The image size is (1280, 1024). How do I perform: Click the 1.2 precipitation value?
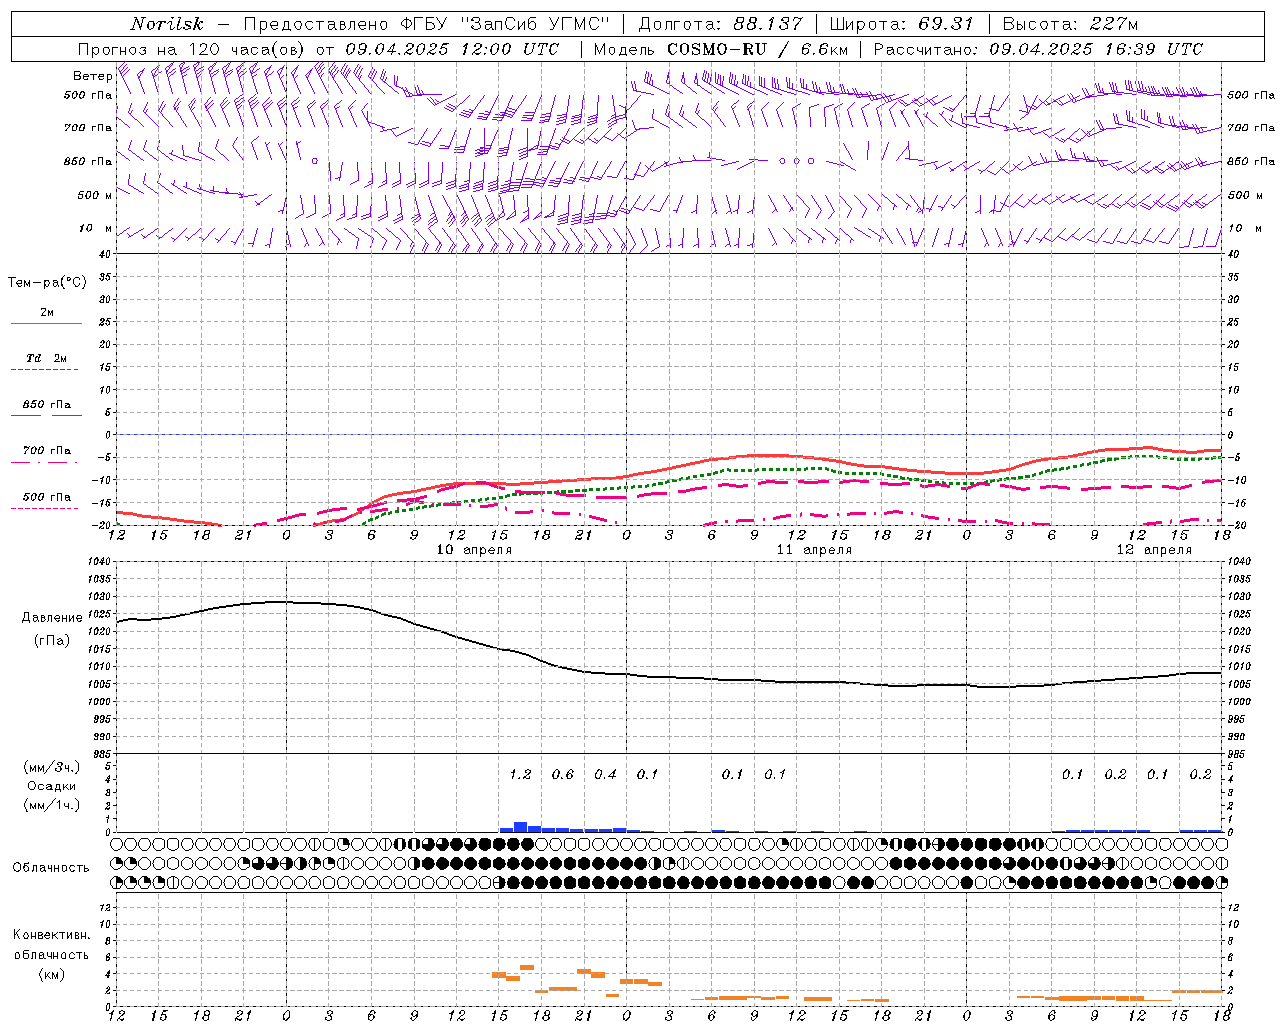coord(520,774)
